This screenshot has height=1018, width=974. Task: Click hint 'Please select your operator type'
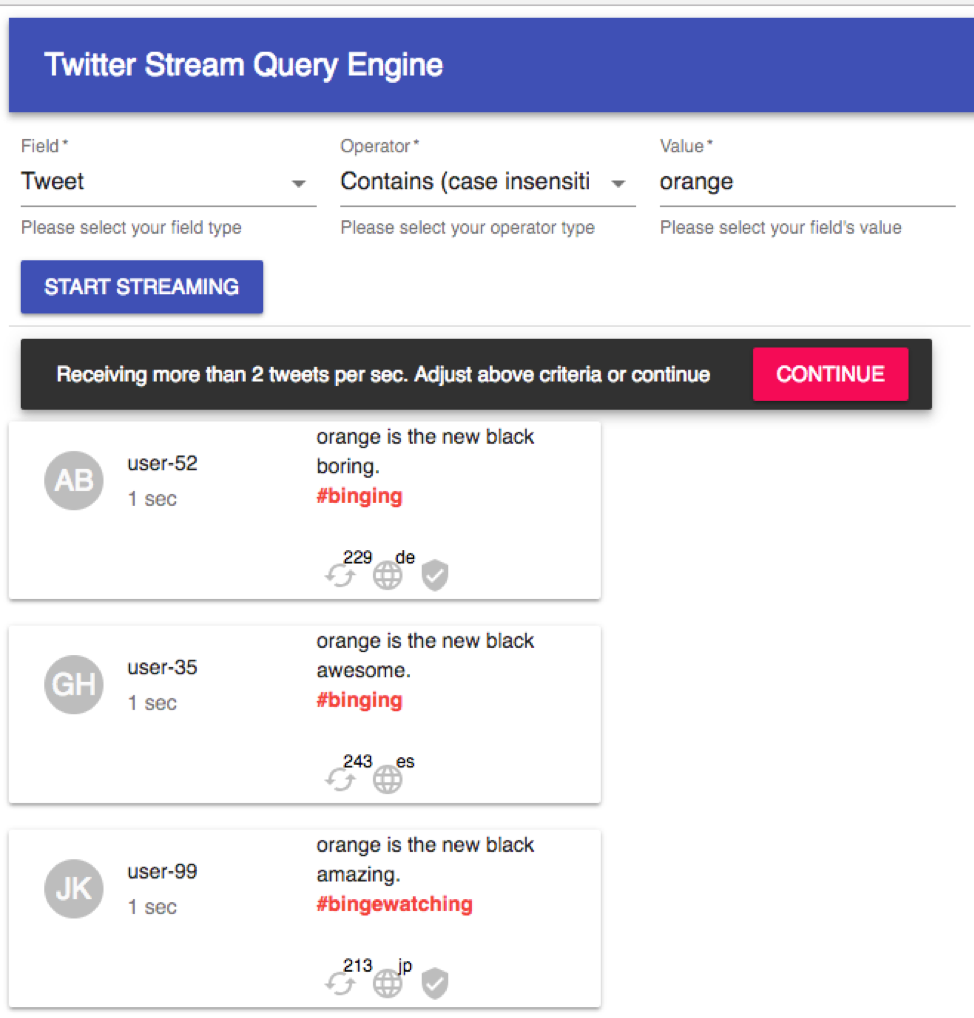point(468,228)
